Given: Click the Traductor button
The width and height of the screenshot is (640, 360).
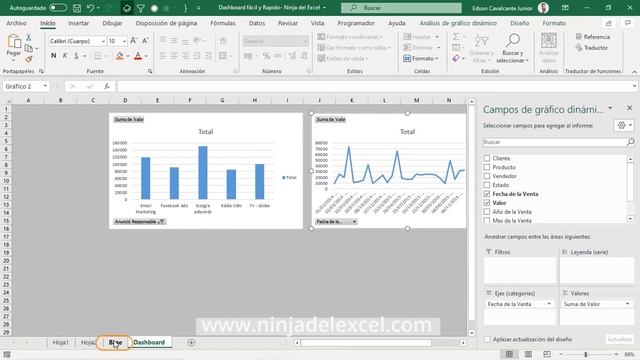Looking at the screenshot, I should pyautogui.click(x=592, y=48).
